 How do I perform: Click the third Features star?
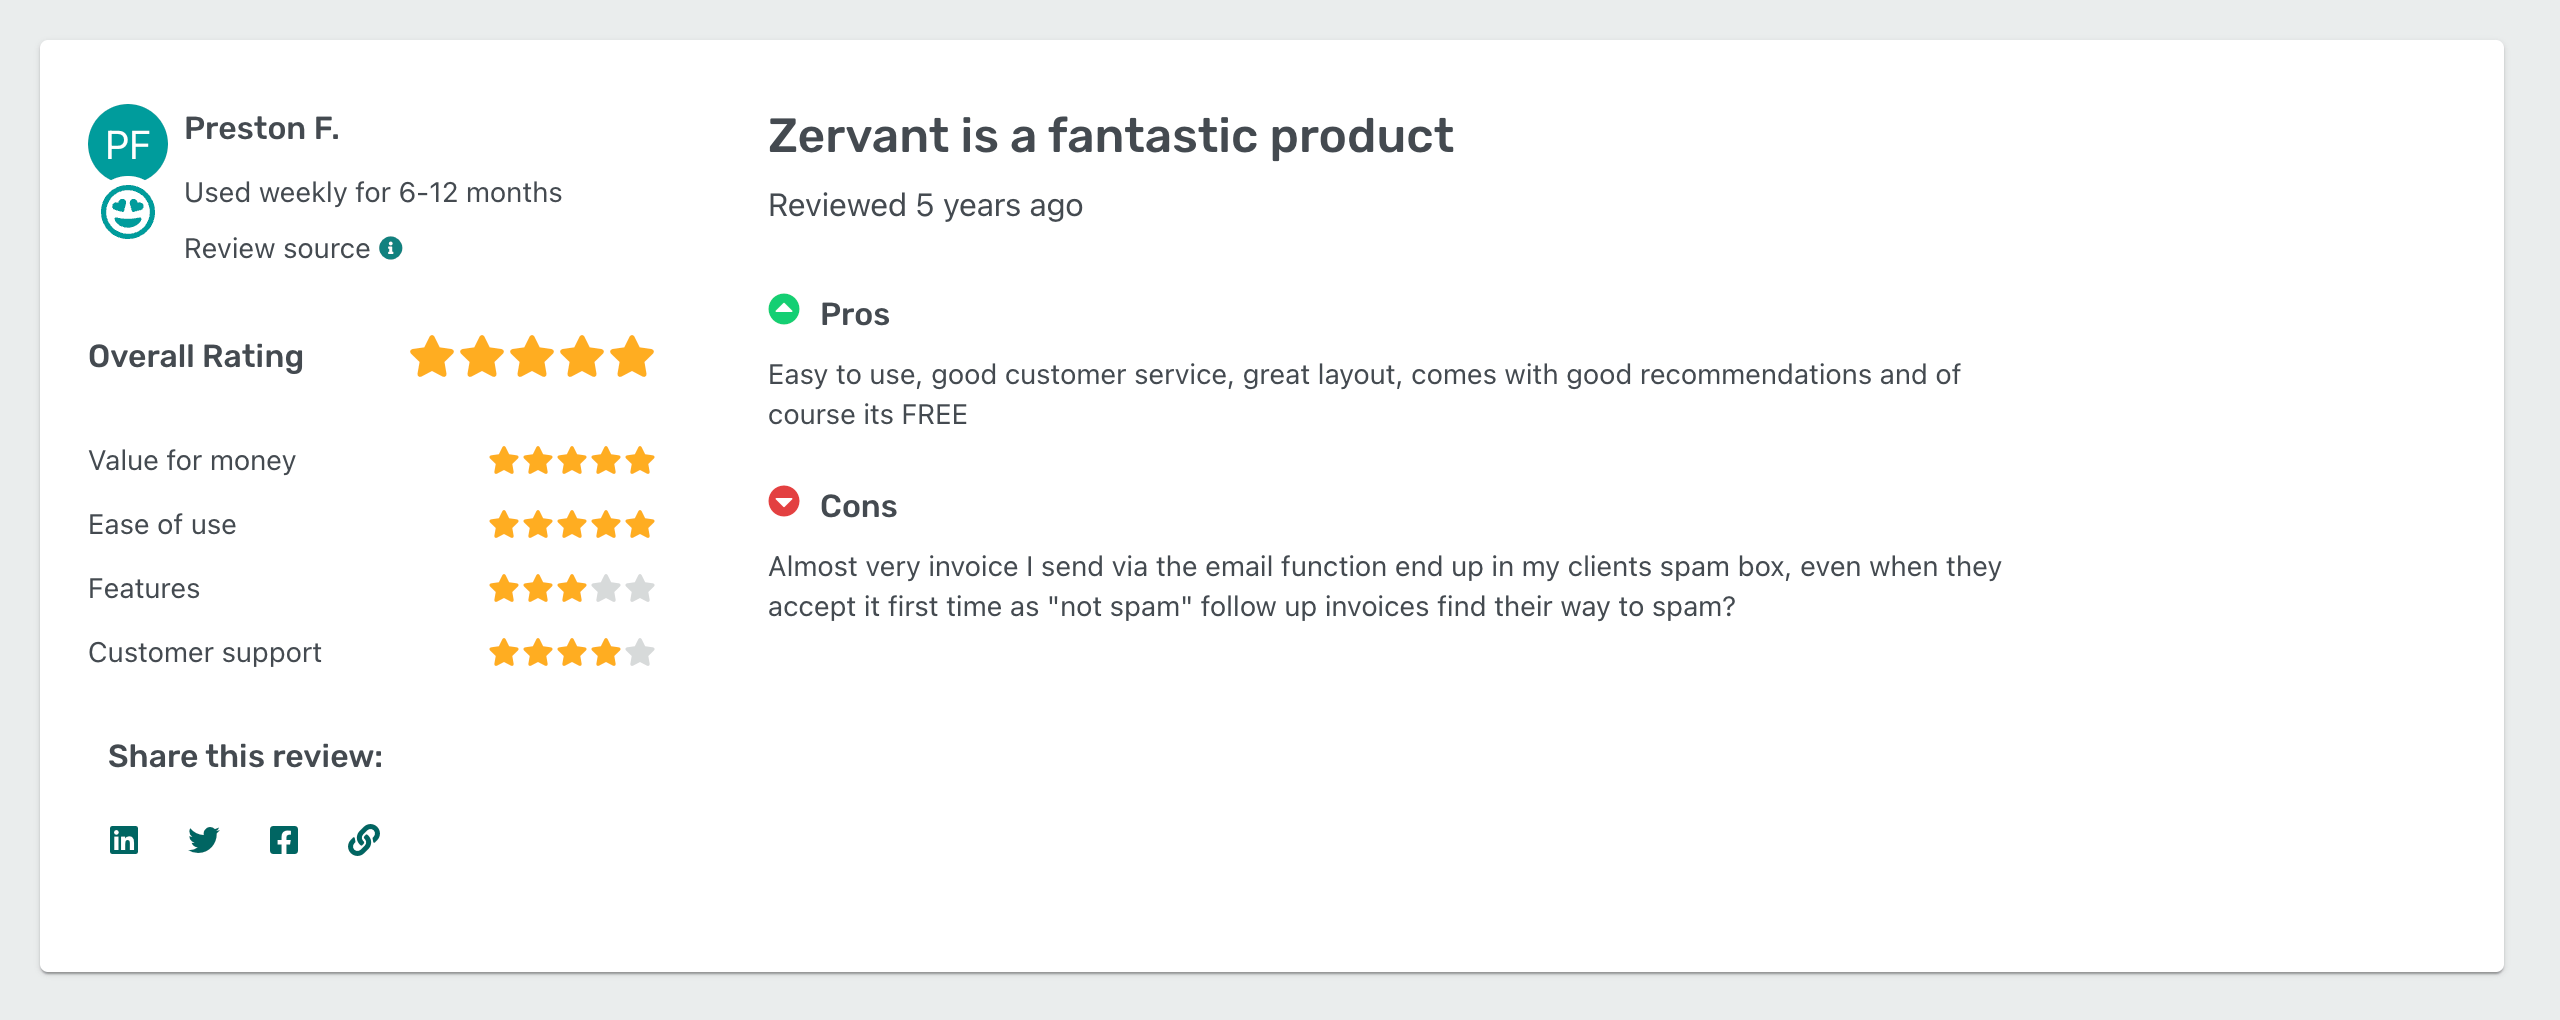[x=572, y=589]
